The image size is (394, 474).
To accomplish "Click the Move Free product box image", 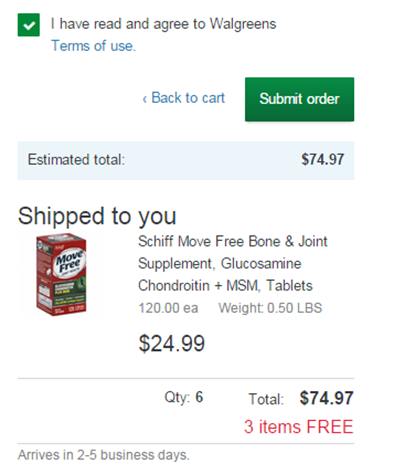I will [x=61, y=275].
